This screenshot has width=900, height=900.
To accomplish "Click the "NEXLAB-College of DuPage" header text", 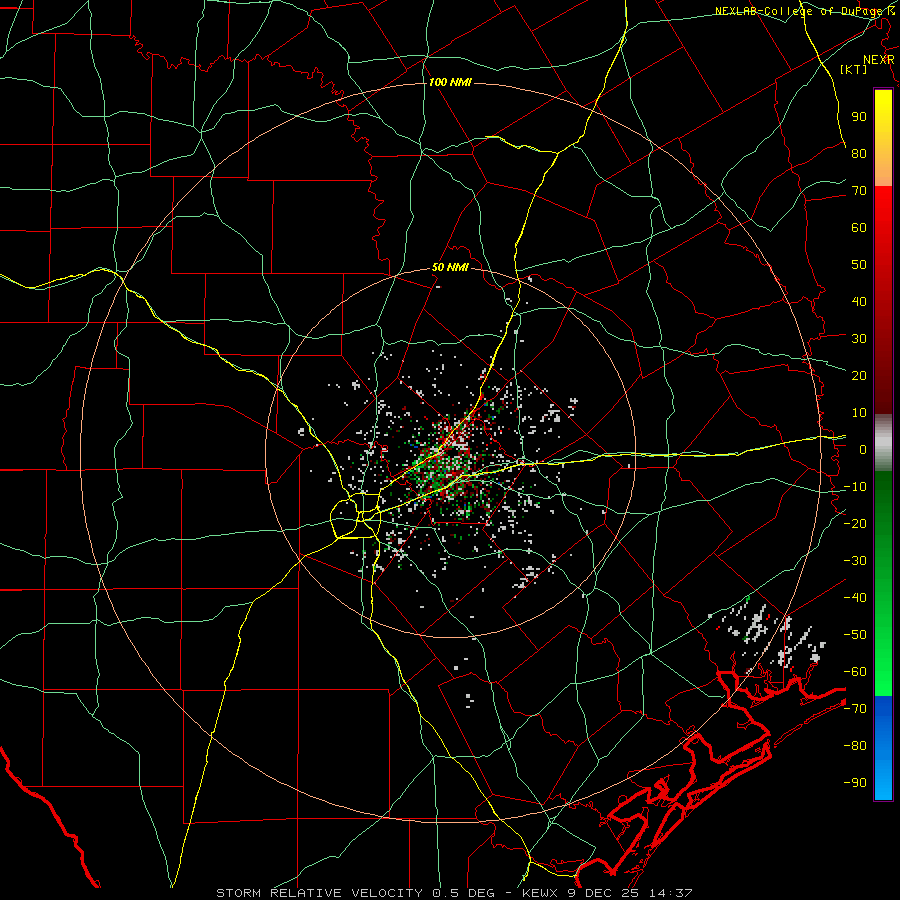I will [800, 11].
